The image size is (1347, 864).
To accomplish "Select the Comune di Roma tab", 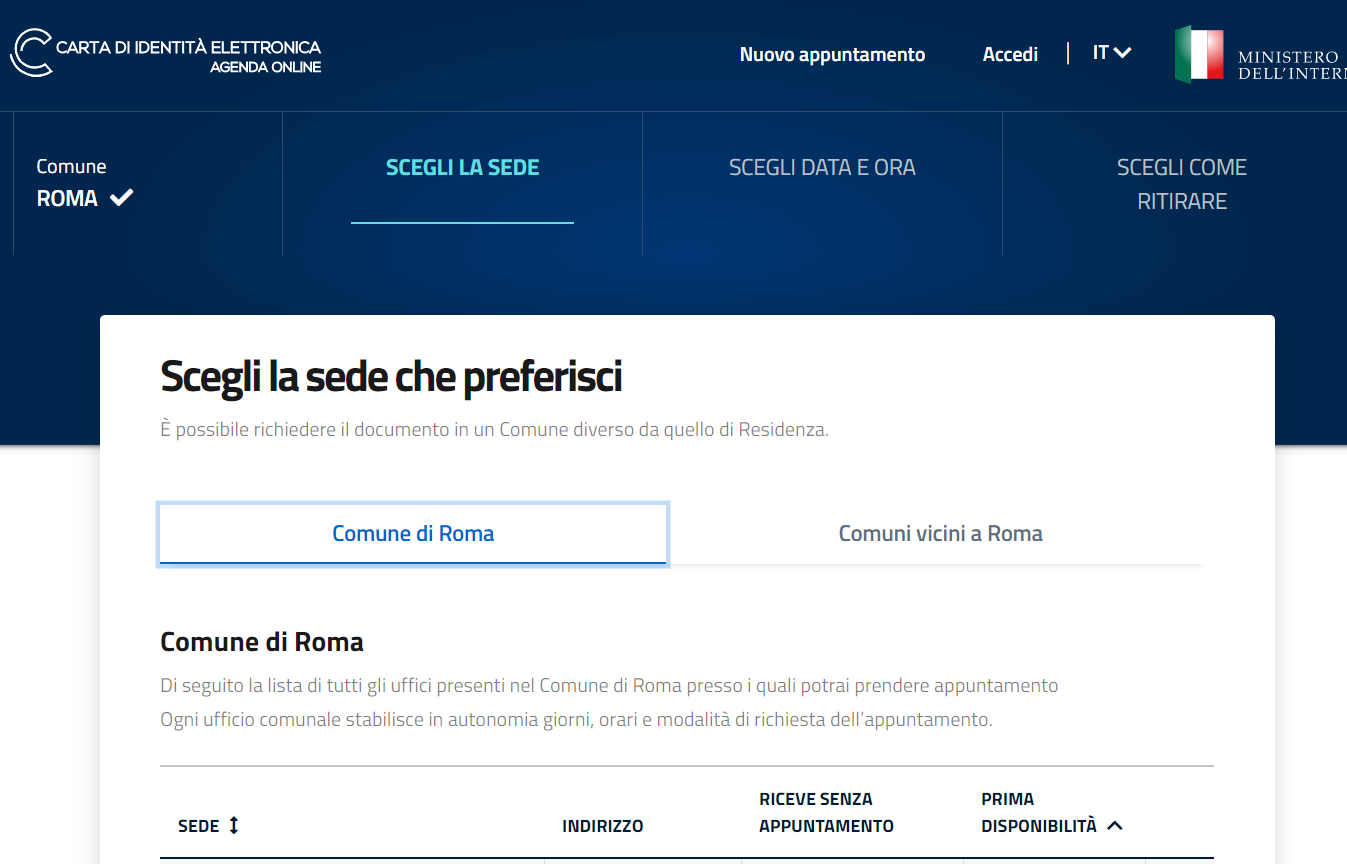I will click(x=413, y=534).
